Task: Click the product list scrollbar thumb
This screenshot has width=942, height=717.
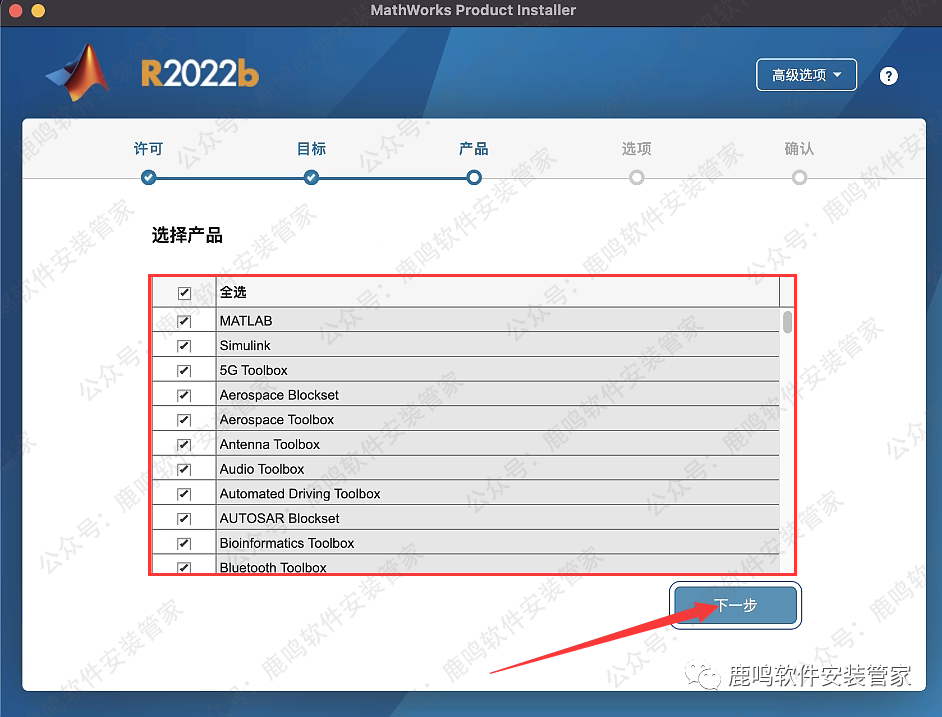Action: click(x=787, y=322)
